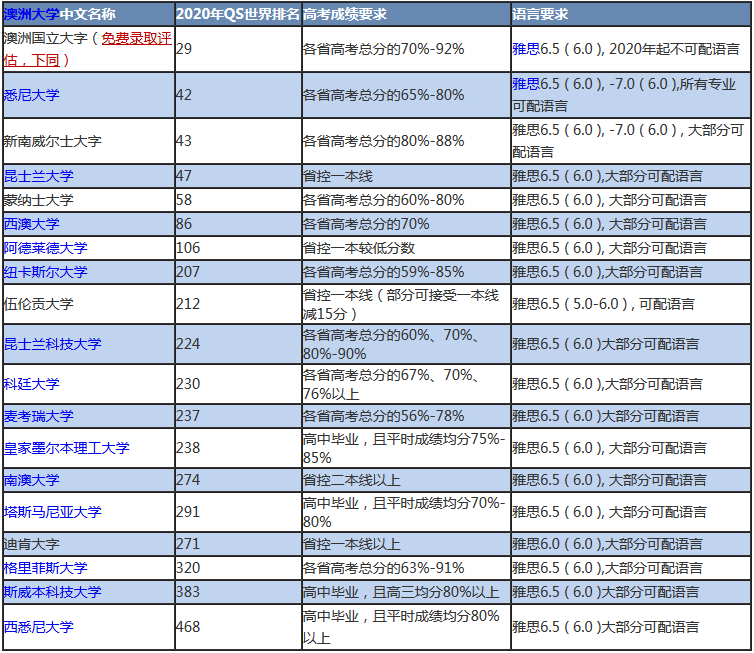
Task: Select the 各省高考总分的65%-80% cell
Action: (x=406, y=95)
